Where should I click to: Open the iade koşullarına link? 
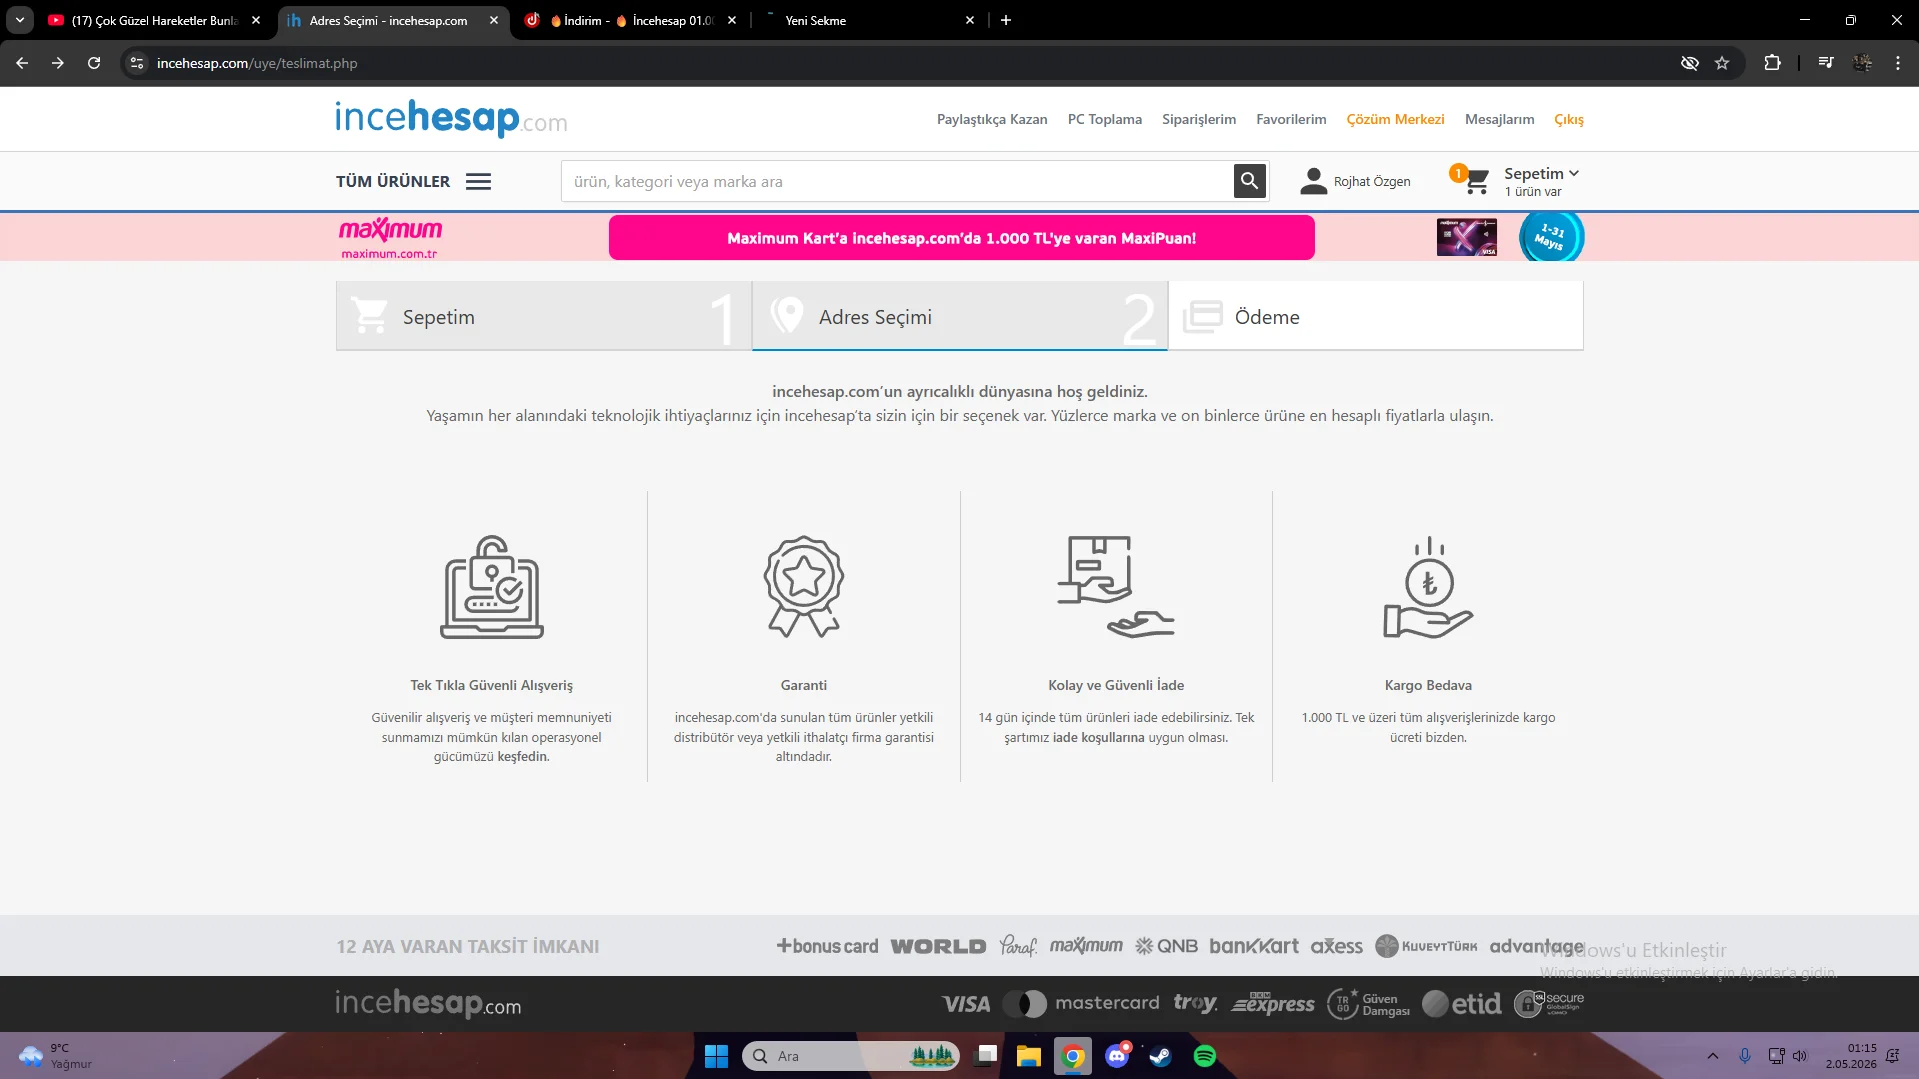coord(1099,738)
